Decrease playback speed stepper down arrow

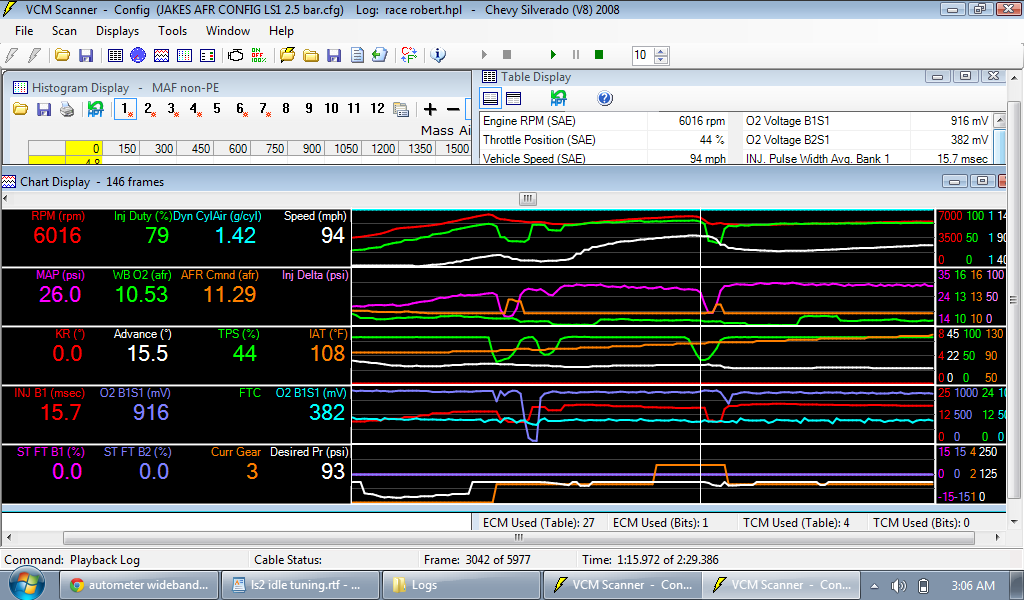pyautogui.click(x=661, y=59)
